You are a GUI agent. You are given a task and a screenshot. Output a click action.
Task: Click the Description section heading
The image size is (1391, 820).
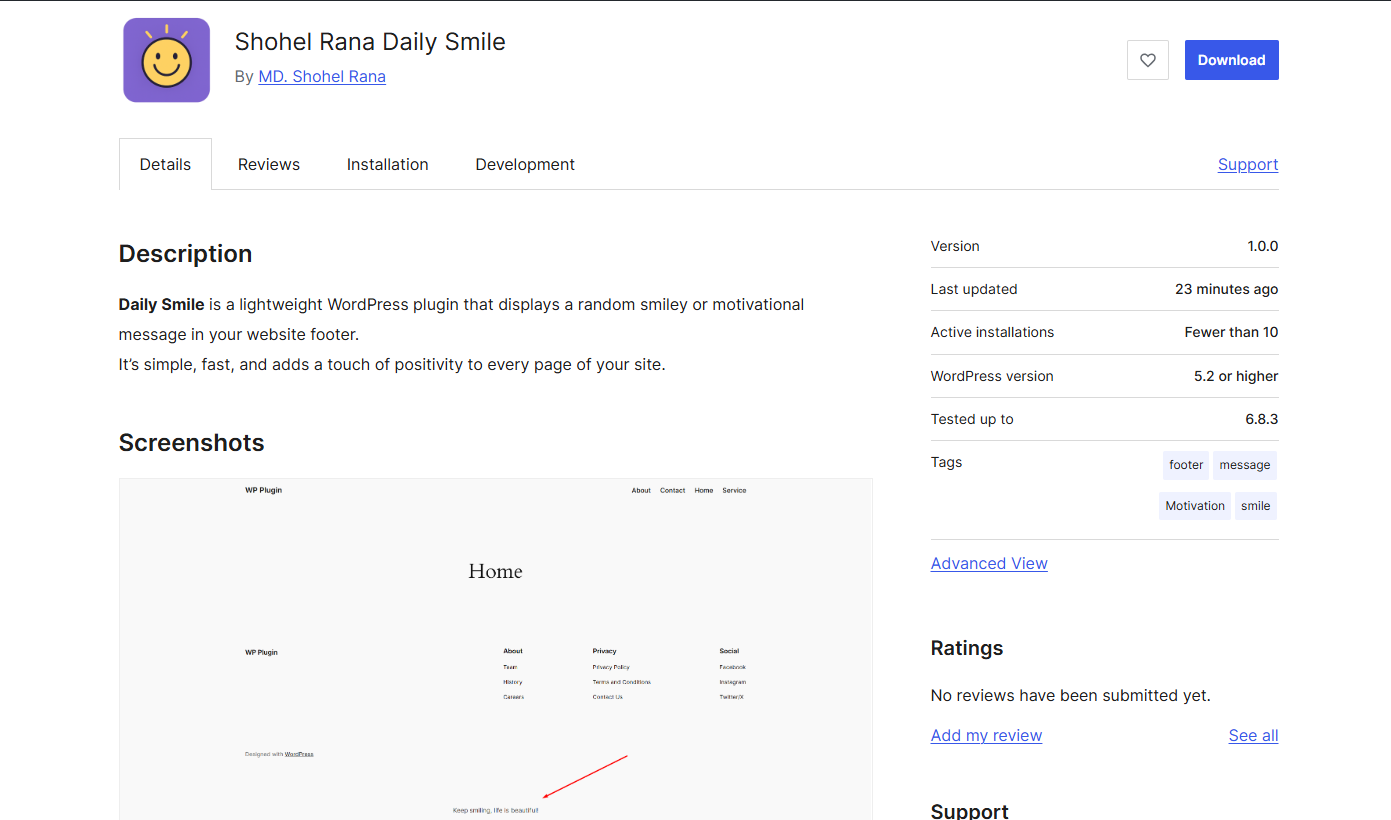pos(185,254)
